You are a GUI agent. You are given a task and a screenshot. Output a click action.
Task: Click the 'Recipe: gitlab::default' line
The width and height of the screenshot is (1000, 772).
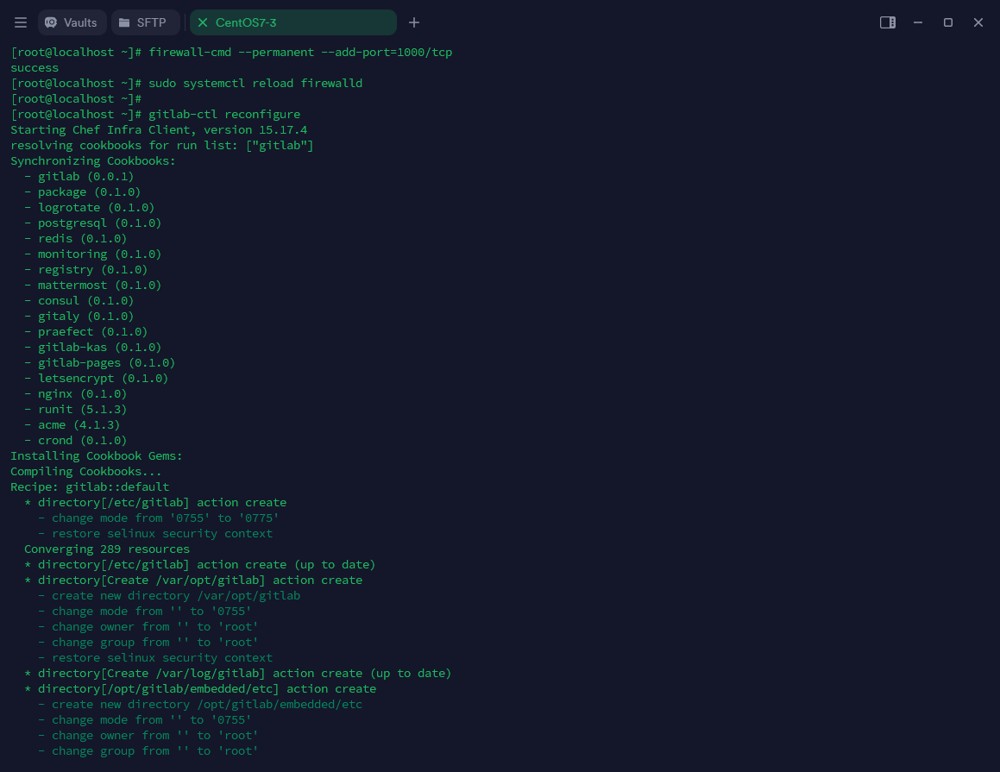[90, 487]
